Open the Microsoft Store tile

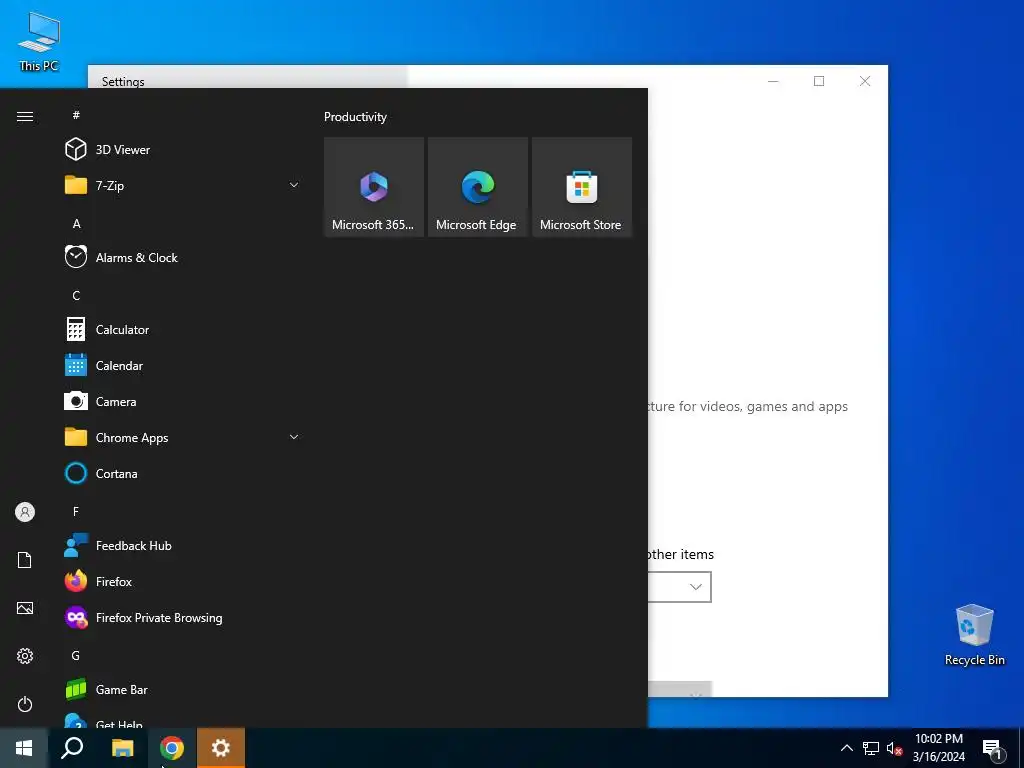click(582, 187)
